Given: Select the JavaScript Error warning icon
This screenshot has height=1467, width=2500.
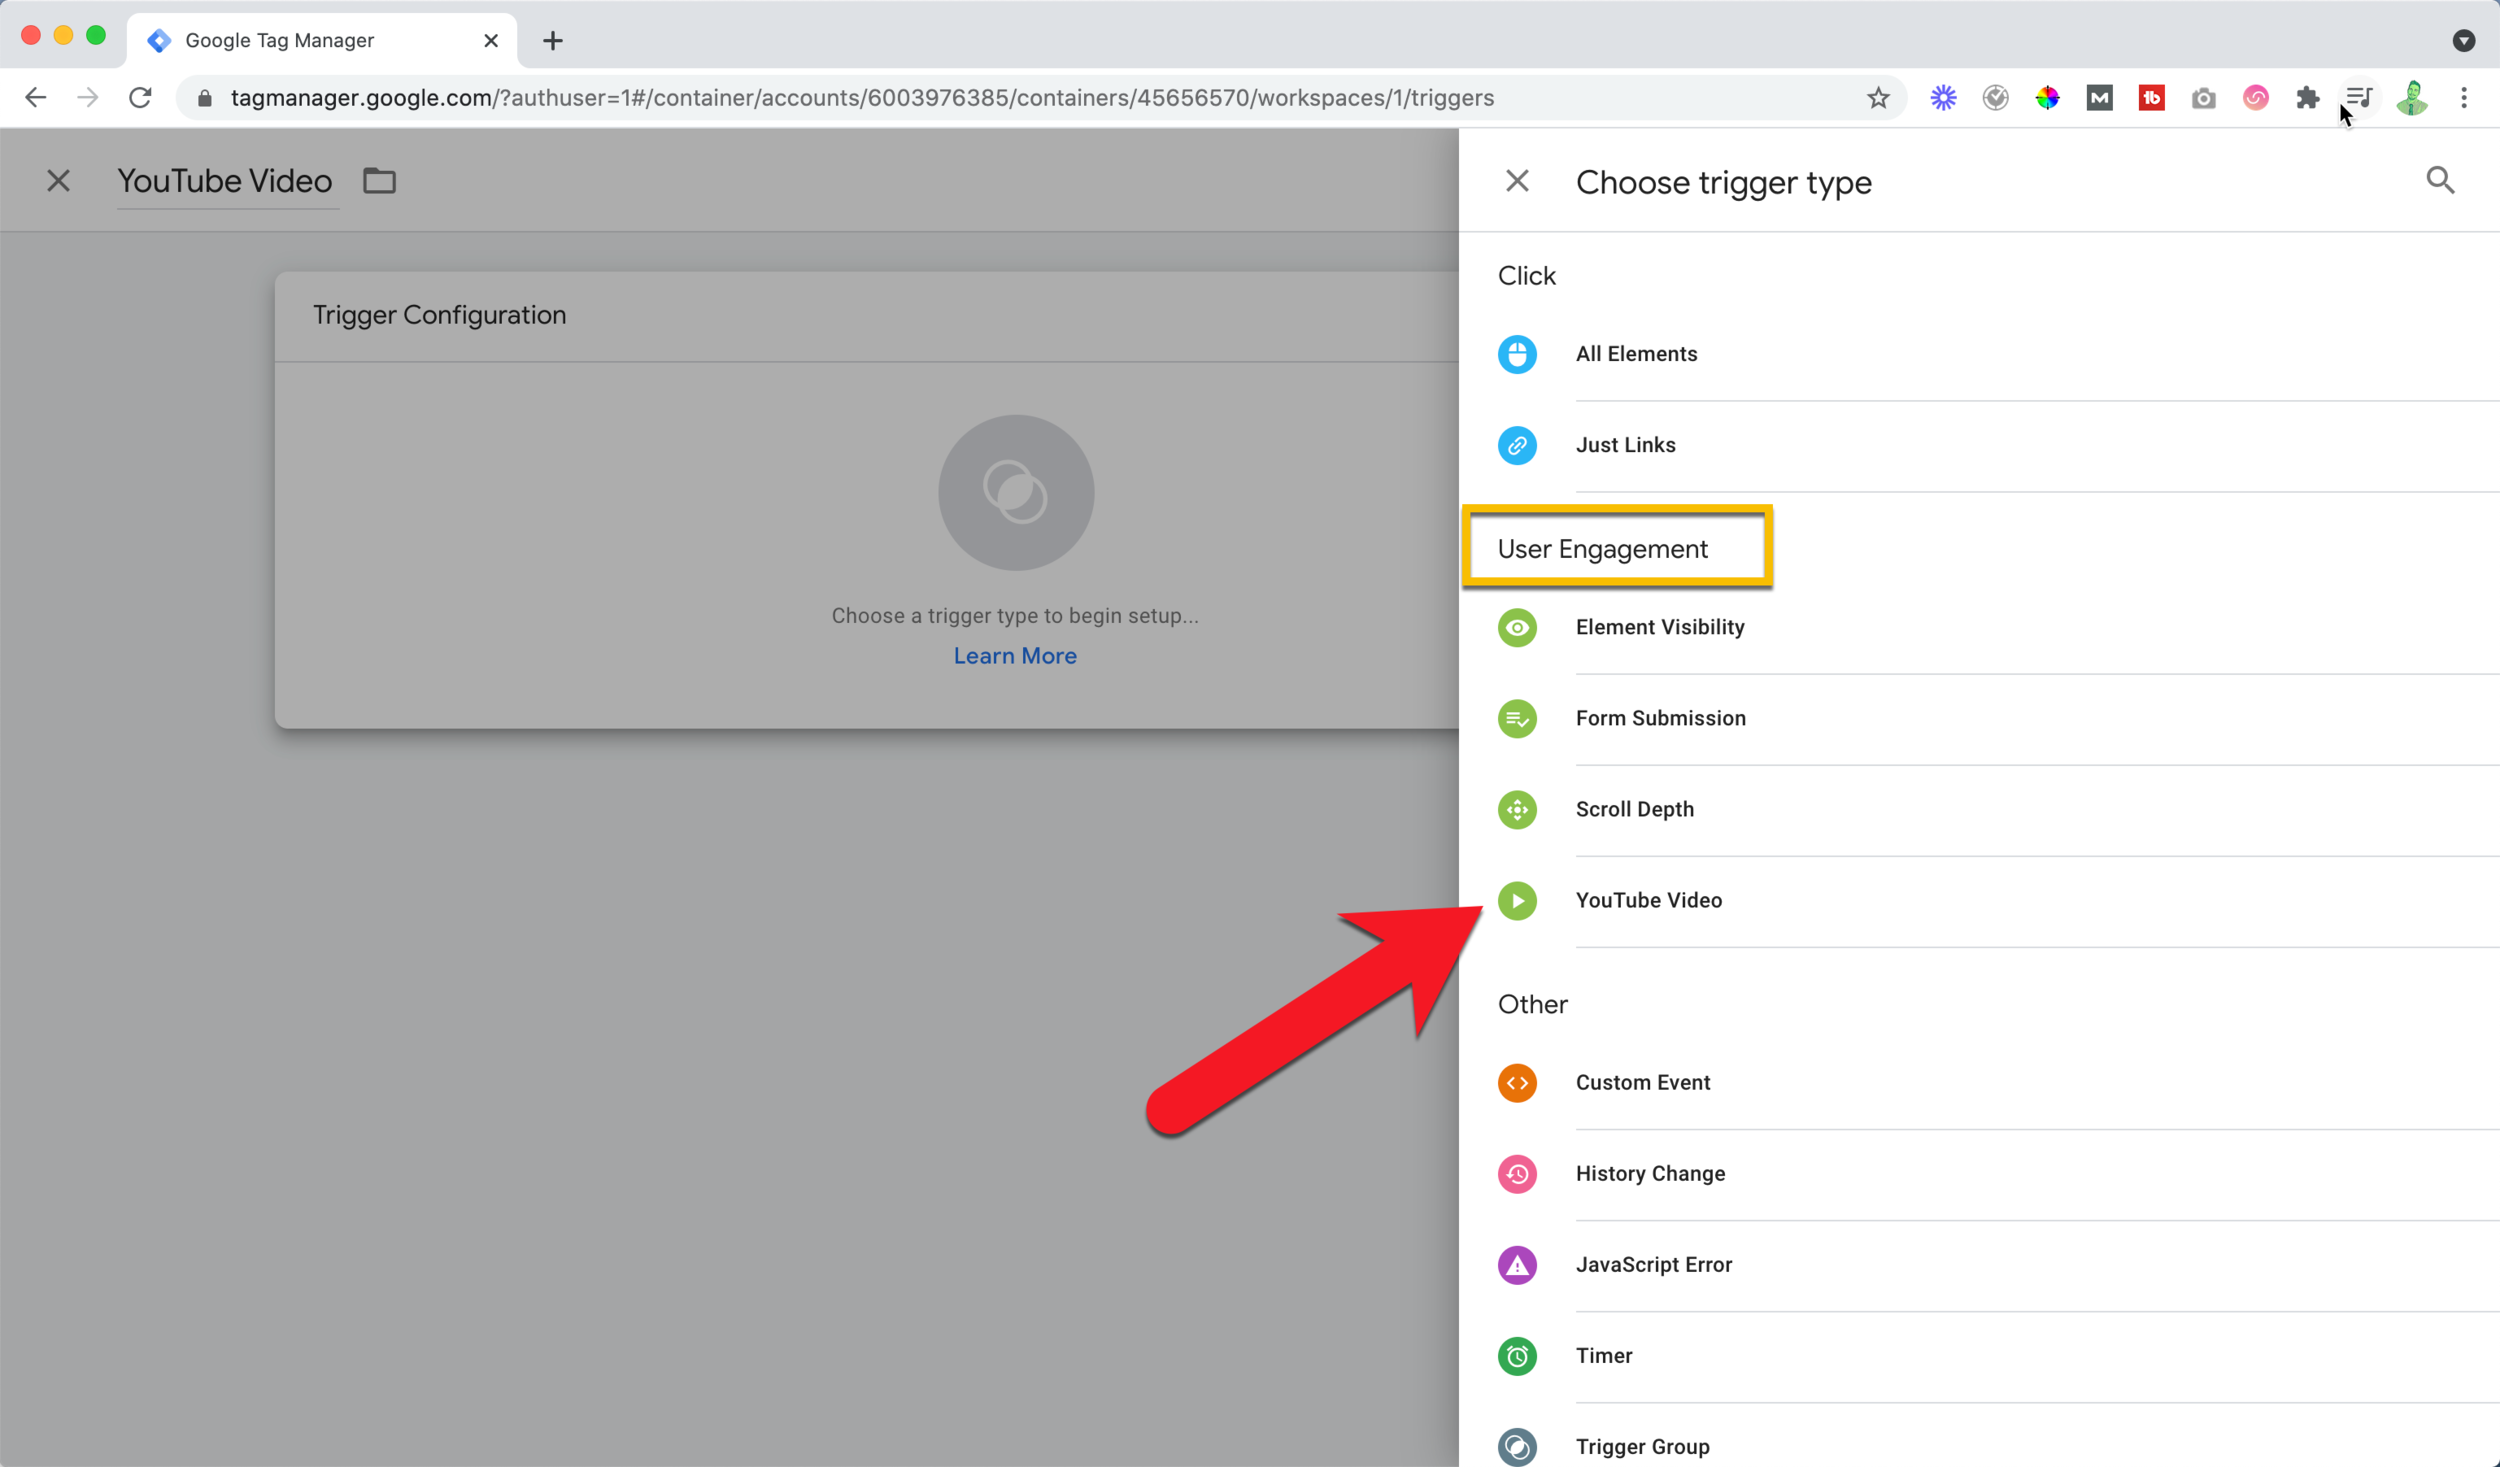Looking at the screenshot, I should (x=1517, y=1264).
